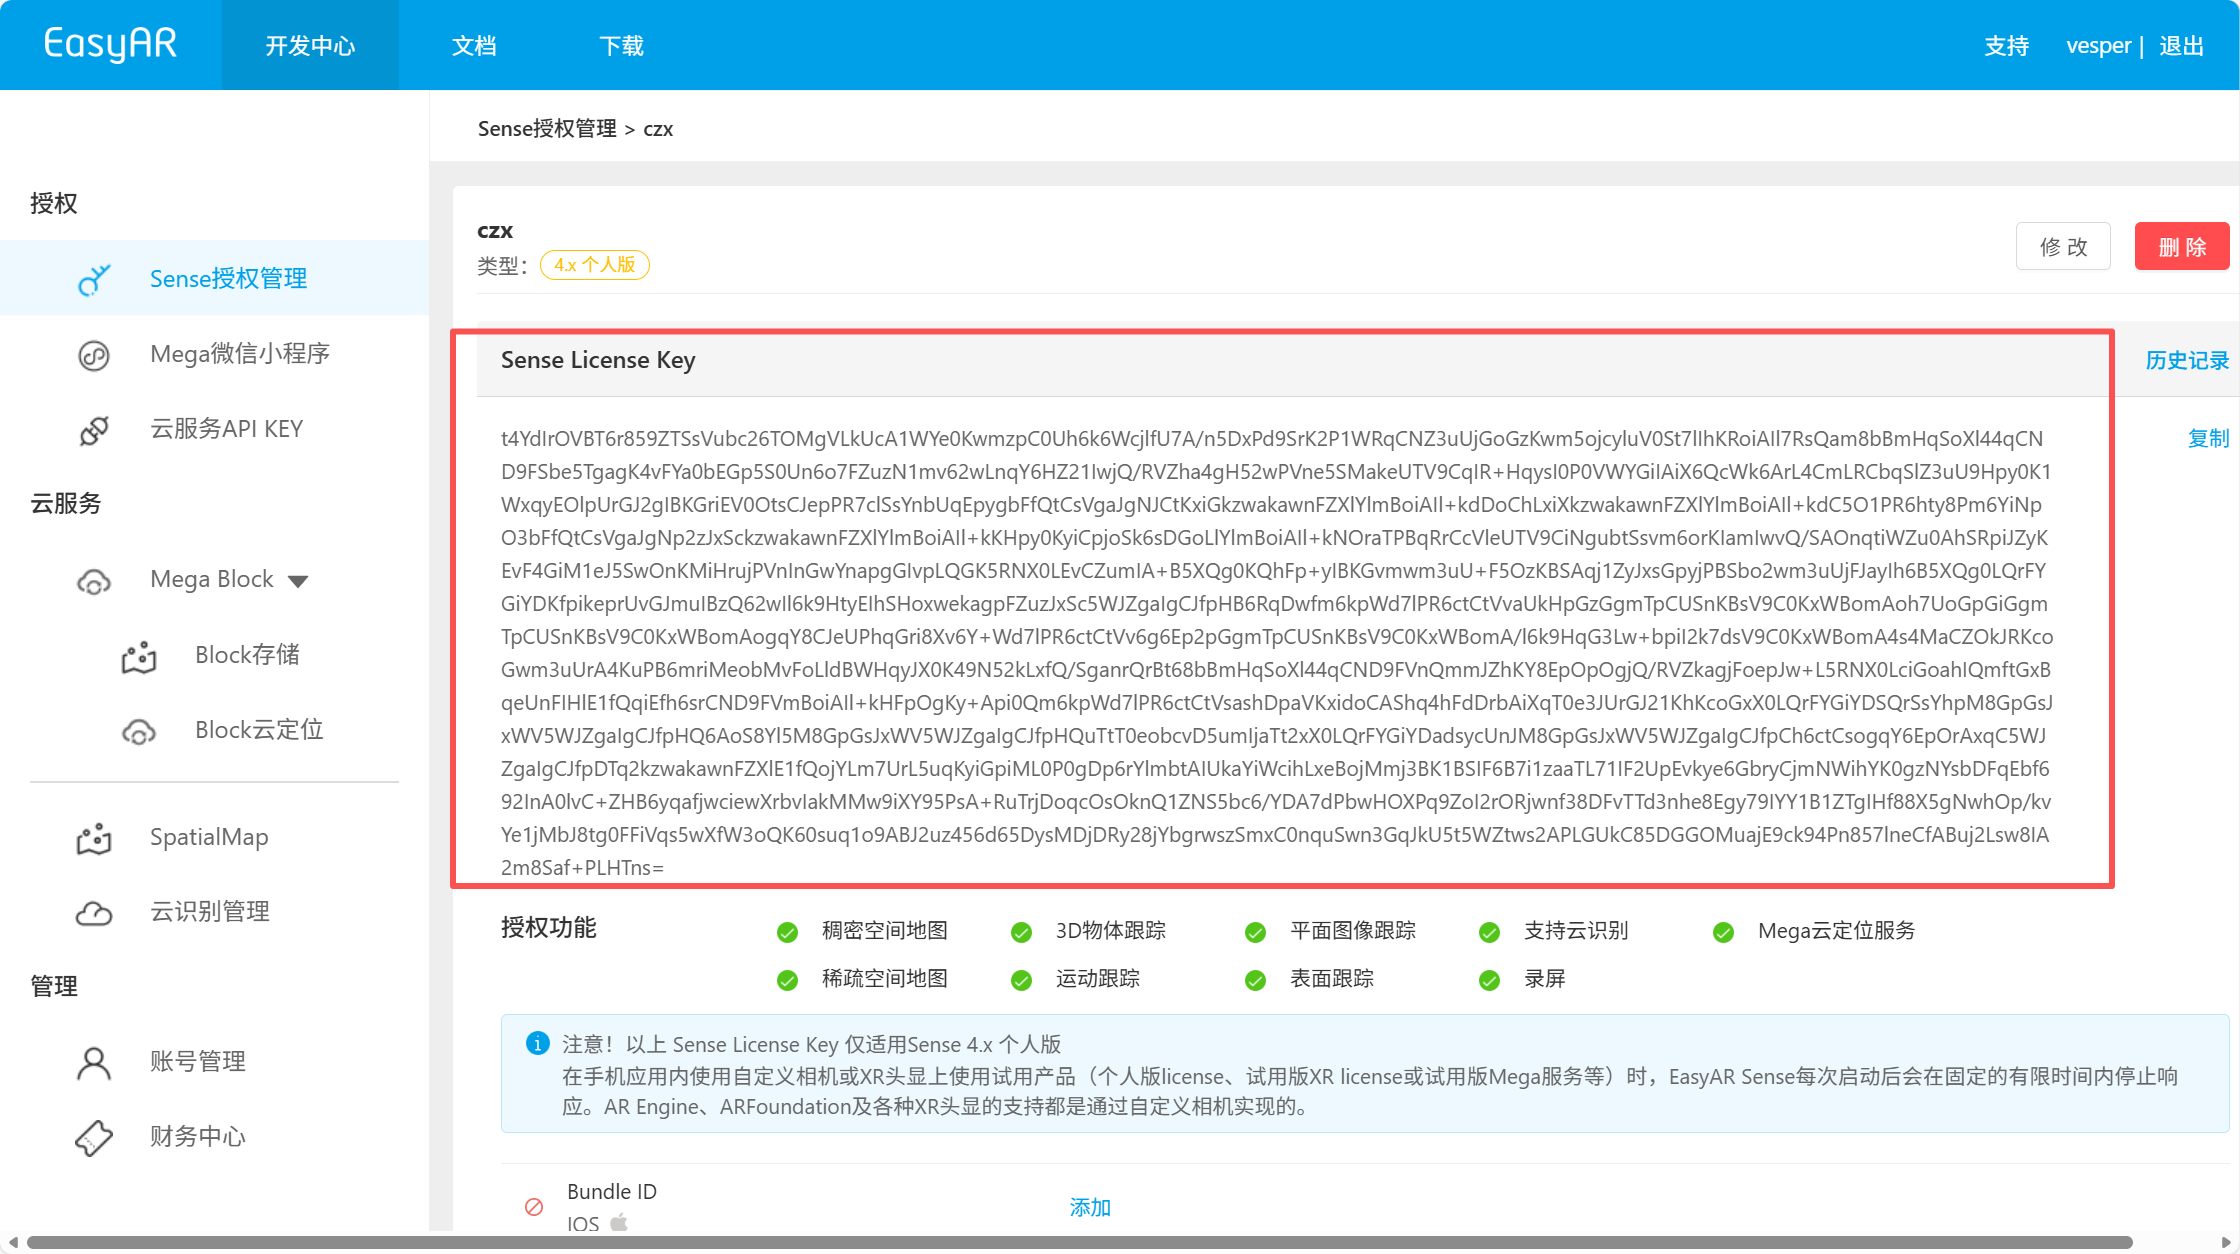Click the SpatialMap sidebar icon

(94, 838)
